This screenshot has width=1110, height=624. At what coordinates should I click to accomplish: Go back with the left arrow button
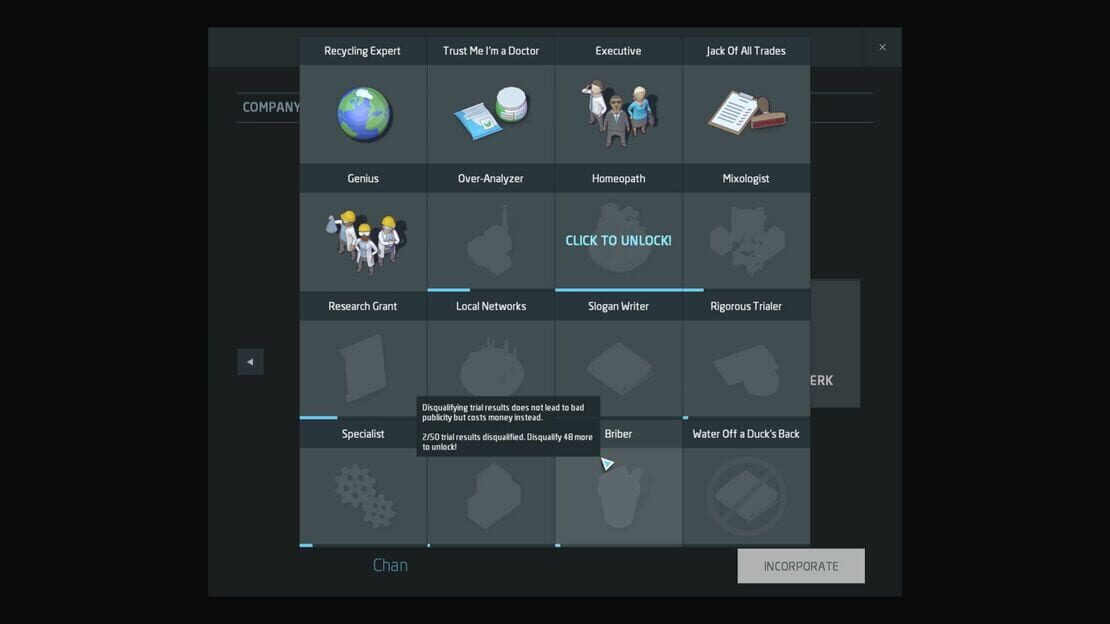coord(250,362)
